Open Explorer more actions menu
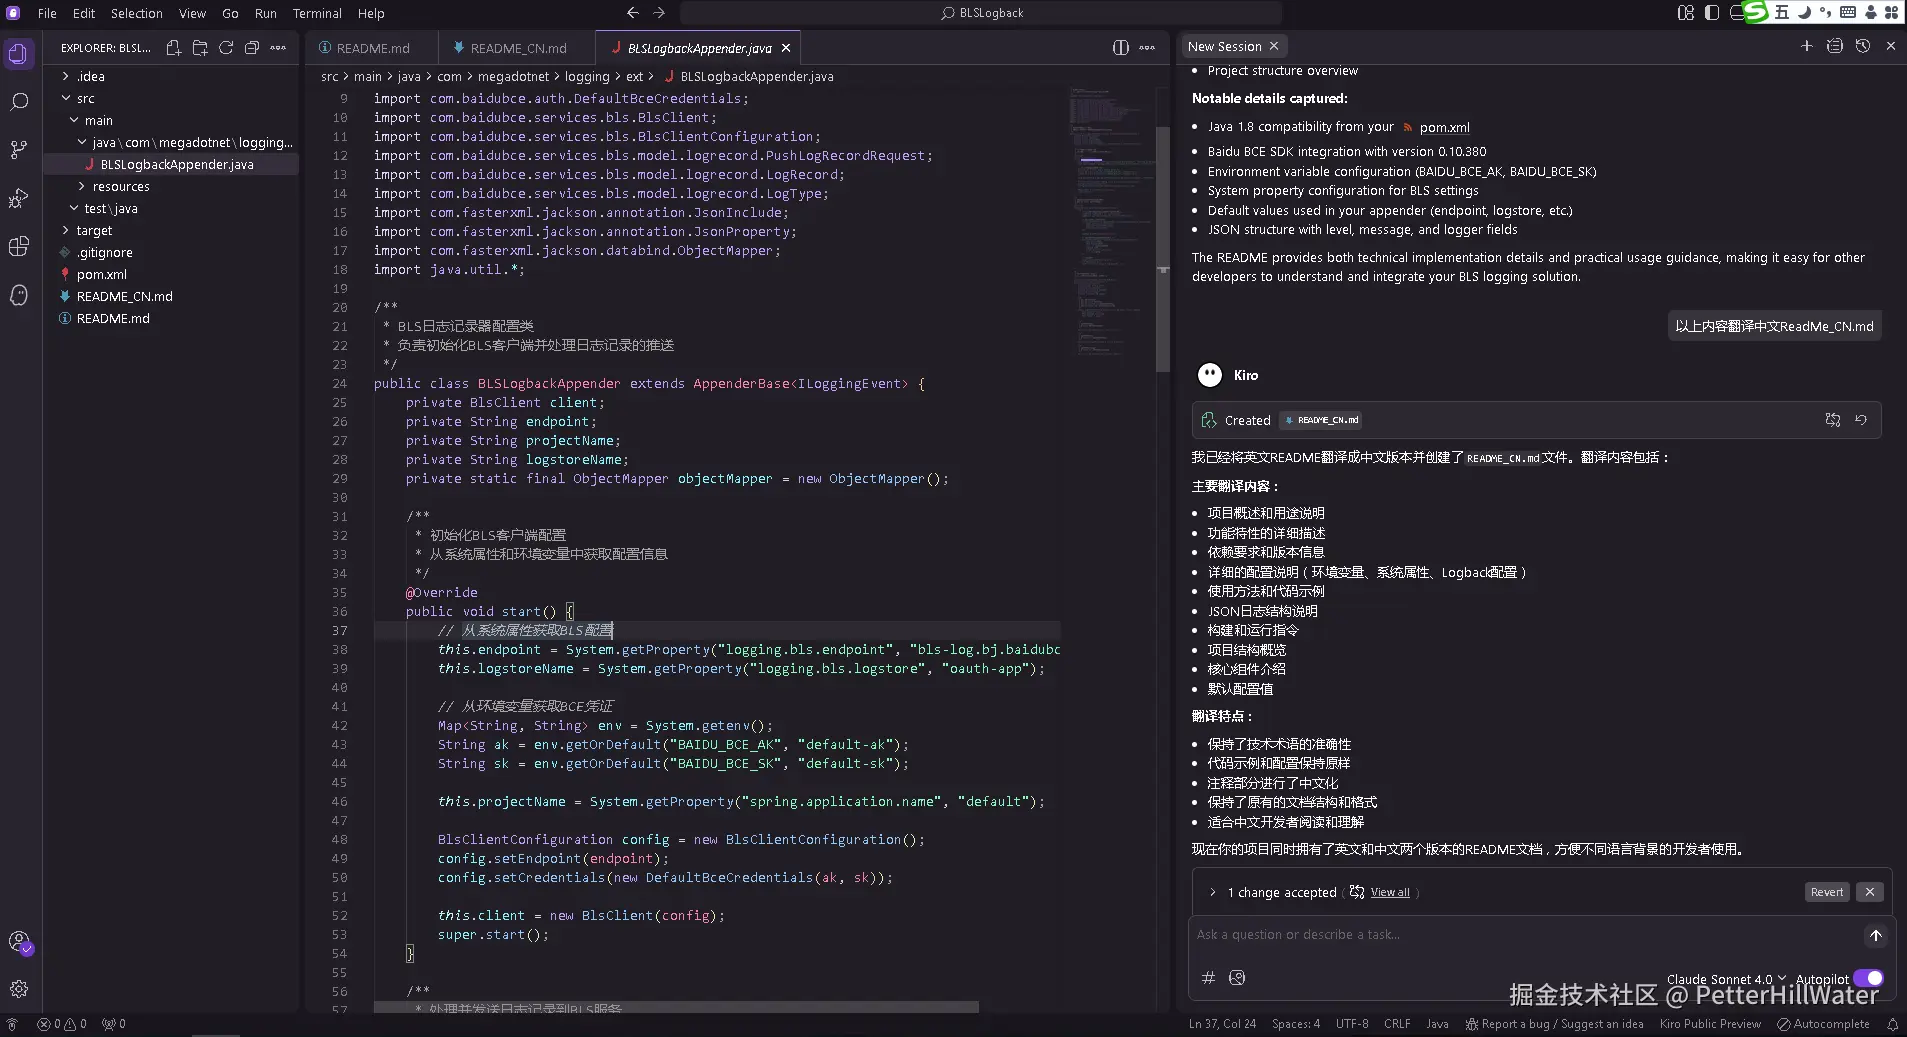 [278, 48]
